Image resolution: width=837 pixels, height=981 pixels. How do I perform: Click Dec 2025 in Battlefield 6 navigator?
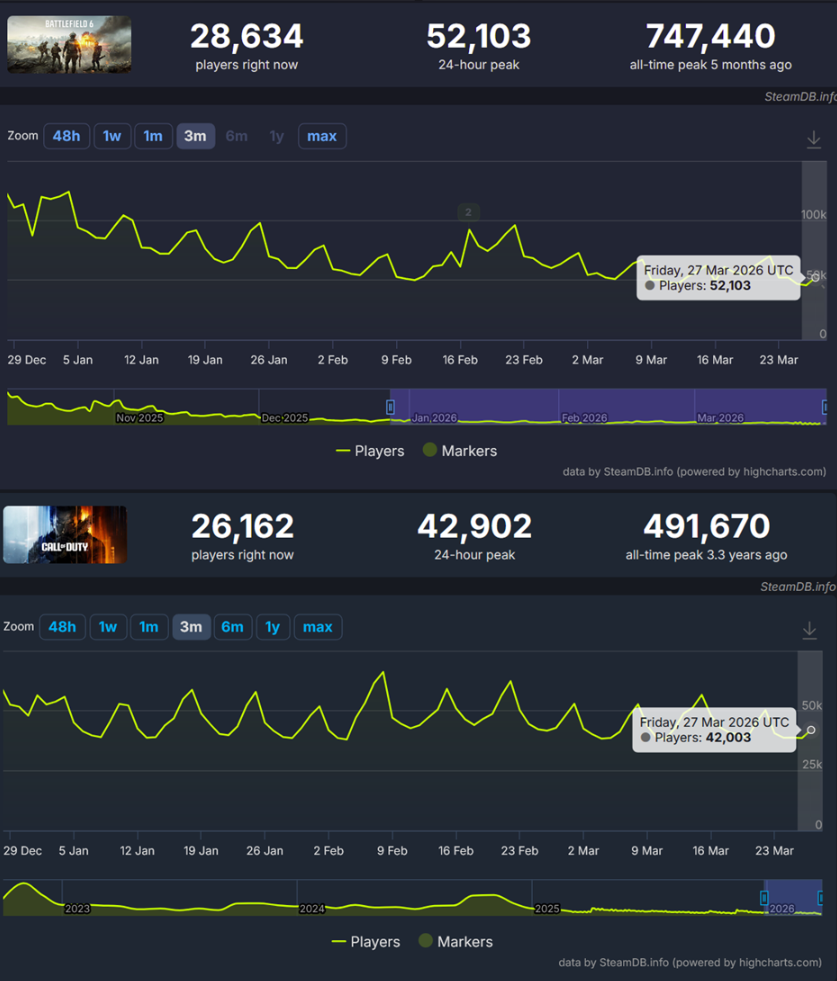[285, 418]
